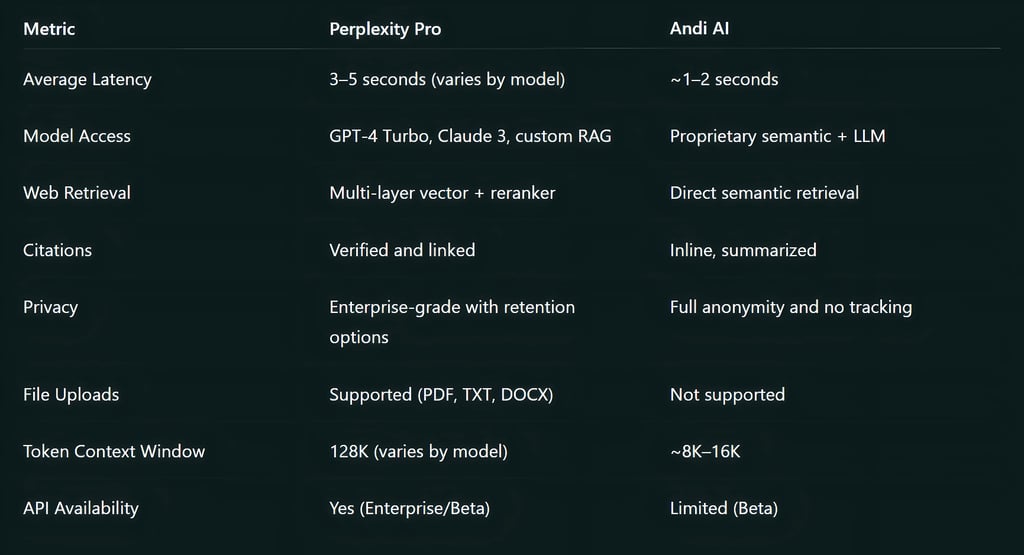This screenshot has height=555, width=1024.
Task: Select the Token Context Window row label
Action: [x=114, y=452]
